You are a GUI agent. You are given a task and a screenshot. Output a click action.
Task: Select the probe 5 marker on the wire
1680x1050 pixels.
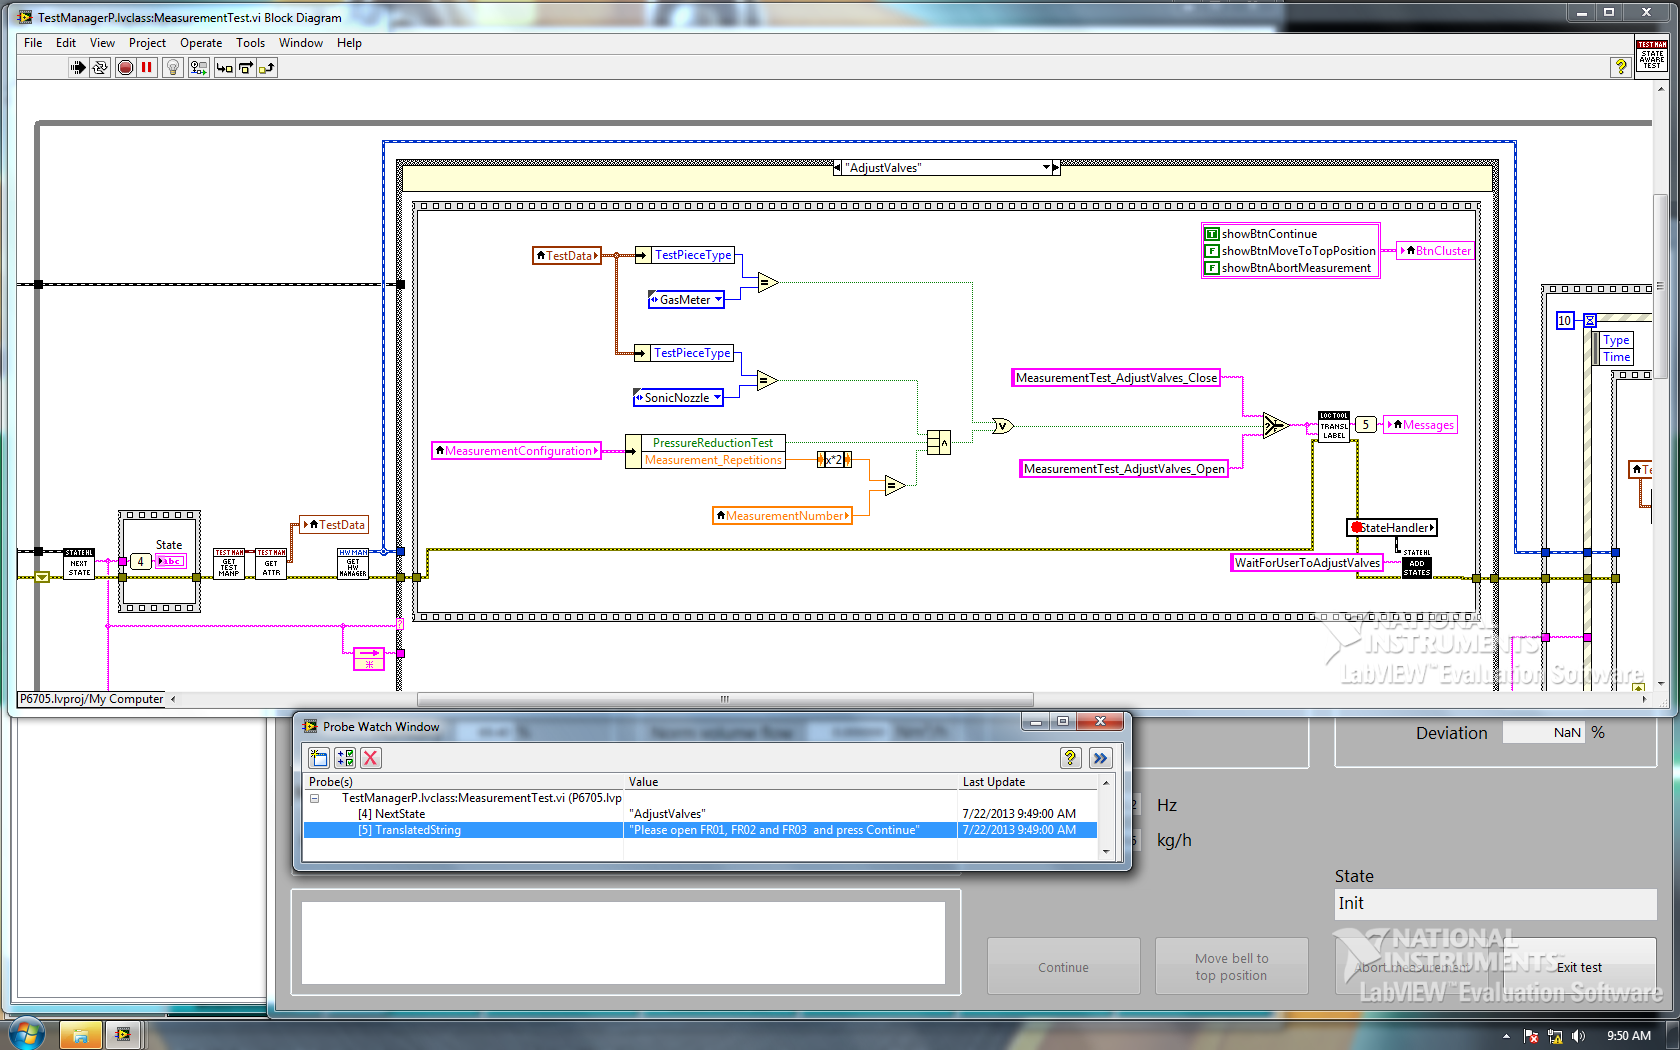point(1366,425)
